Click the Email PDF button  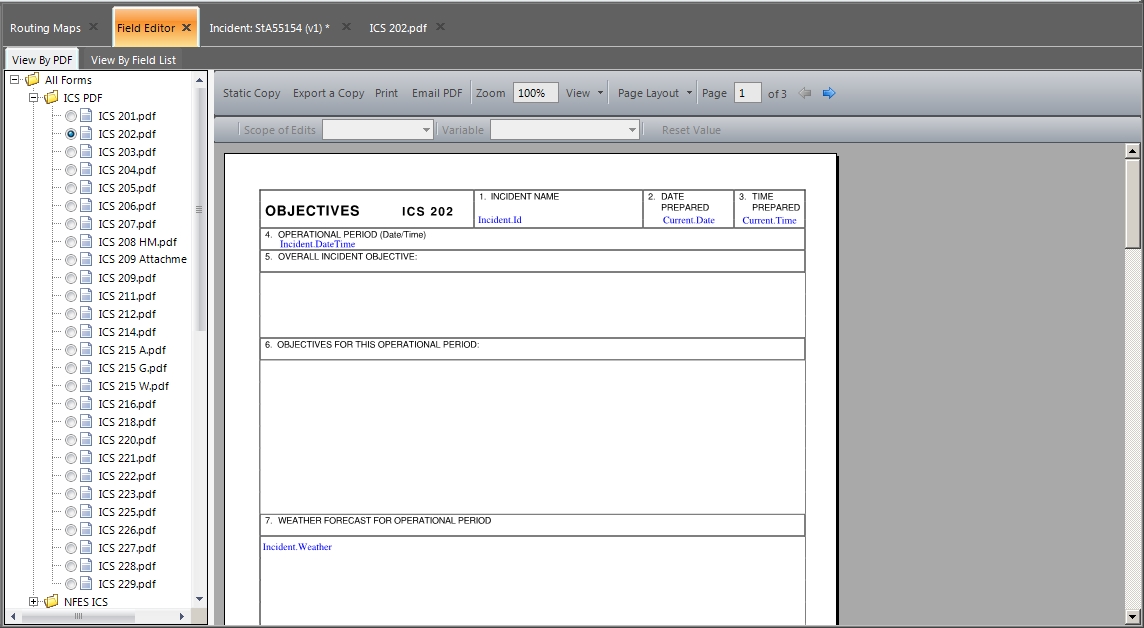[x=437, y=93]
